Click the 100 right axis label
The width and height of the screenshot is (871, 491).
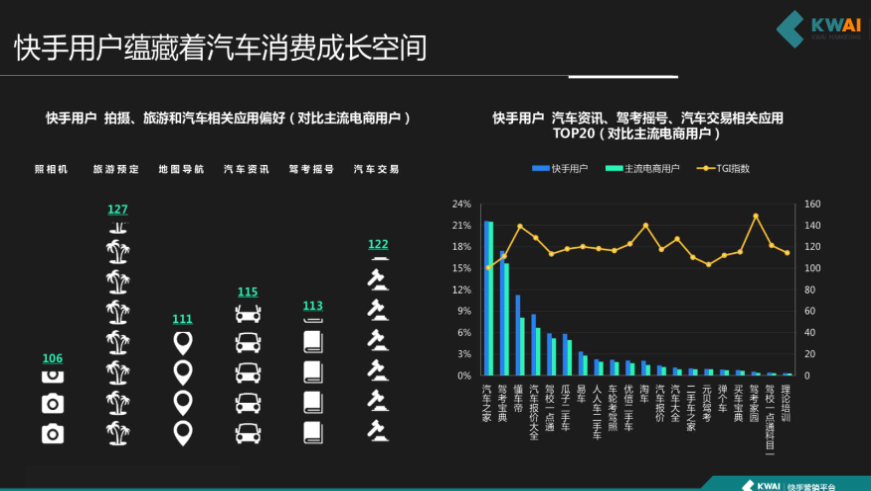pos(812,268)
